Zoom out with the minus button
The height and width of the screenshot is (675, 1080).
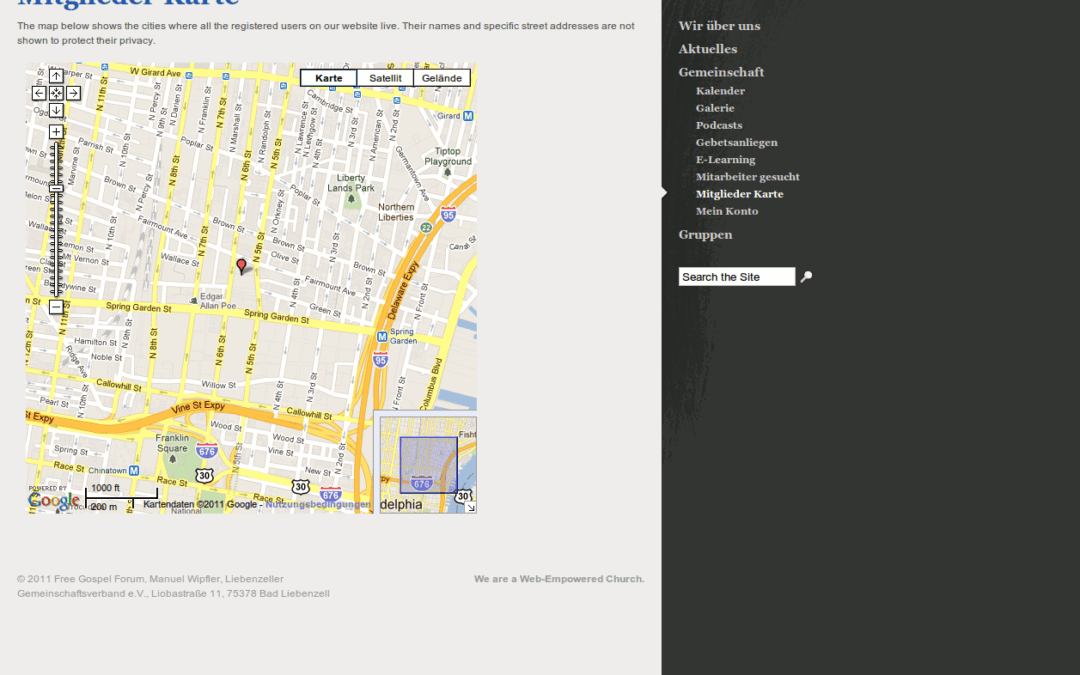coord(56,307)
